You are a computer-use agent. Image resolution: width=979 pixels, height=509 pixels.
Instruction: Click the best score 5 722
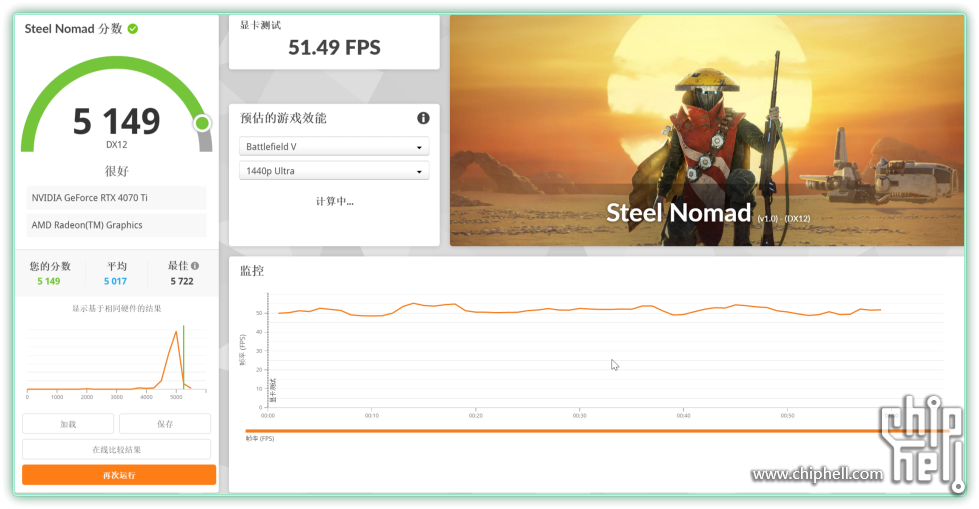pos(182,281)
